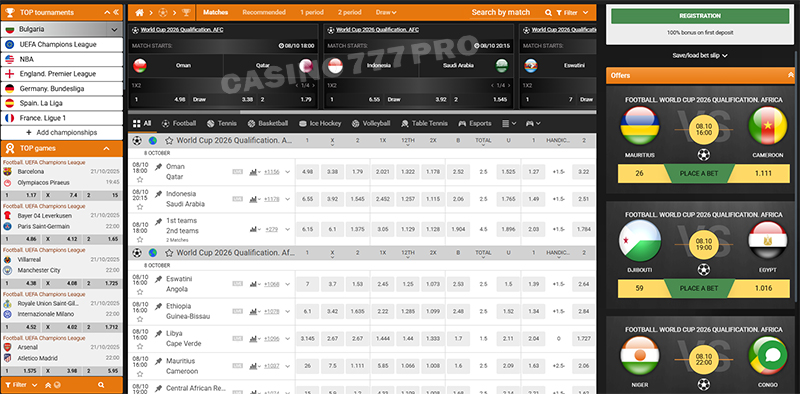This screenshot has width=800, height=394.
Task: Open the Table Tennis sport tab
Action: pos(424,124)
